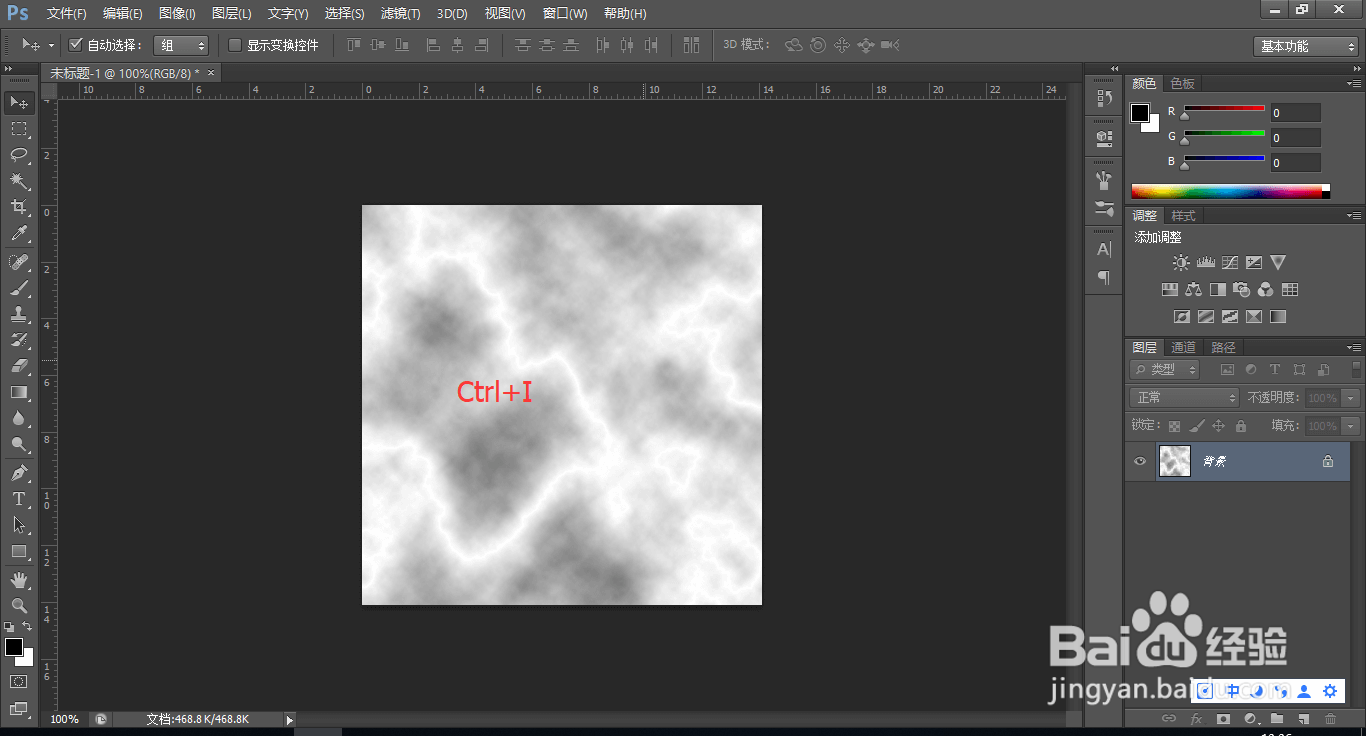
Task: Add a Black & White adjustment
Action: pos(1217,290)
